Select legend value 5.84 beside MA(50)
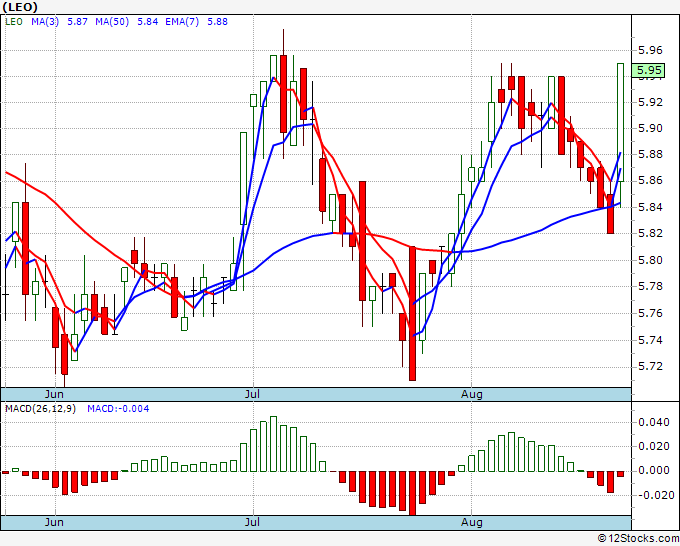Image resolution: width=680 pixels, height=546 pixels. pos(148,22)
